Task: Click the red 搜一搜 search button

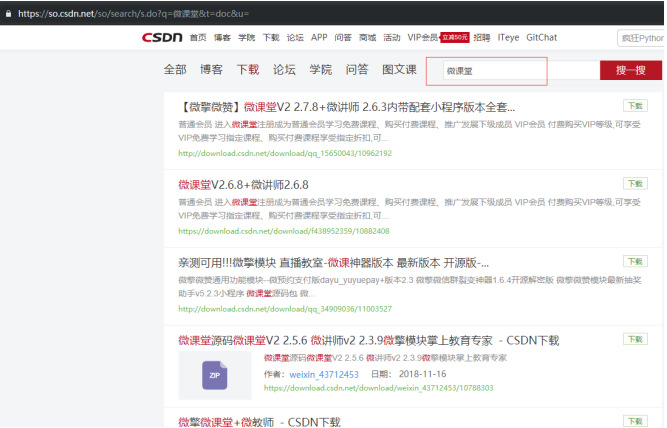Action: tap(631, 70)
